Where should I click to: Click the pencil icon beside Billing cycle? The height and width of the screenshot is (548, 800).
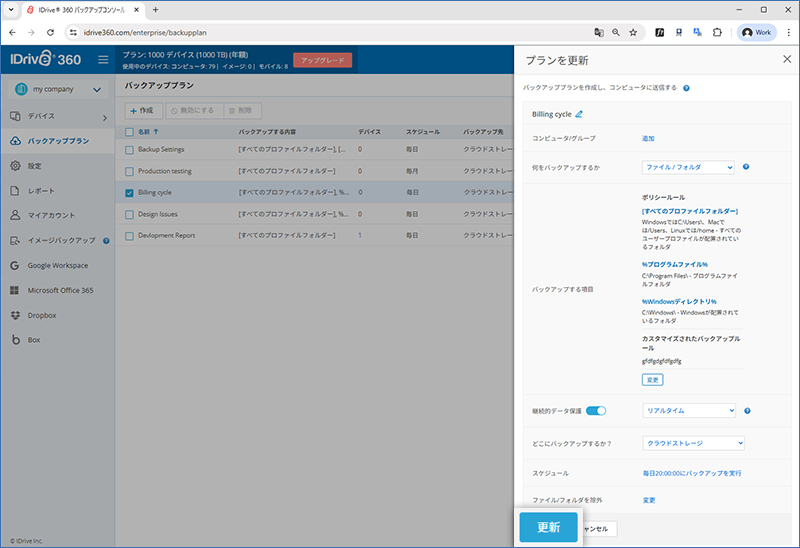[x=579, y=115]
